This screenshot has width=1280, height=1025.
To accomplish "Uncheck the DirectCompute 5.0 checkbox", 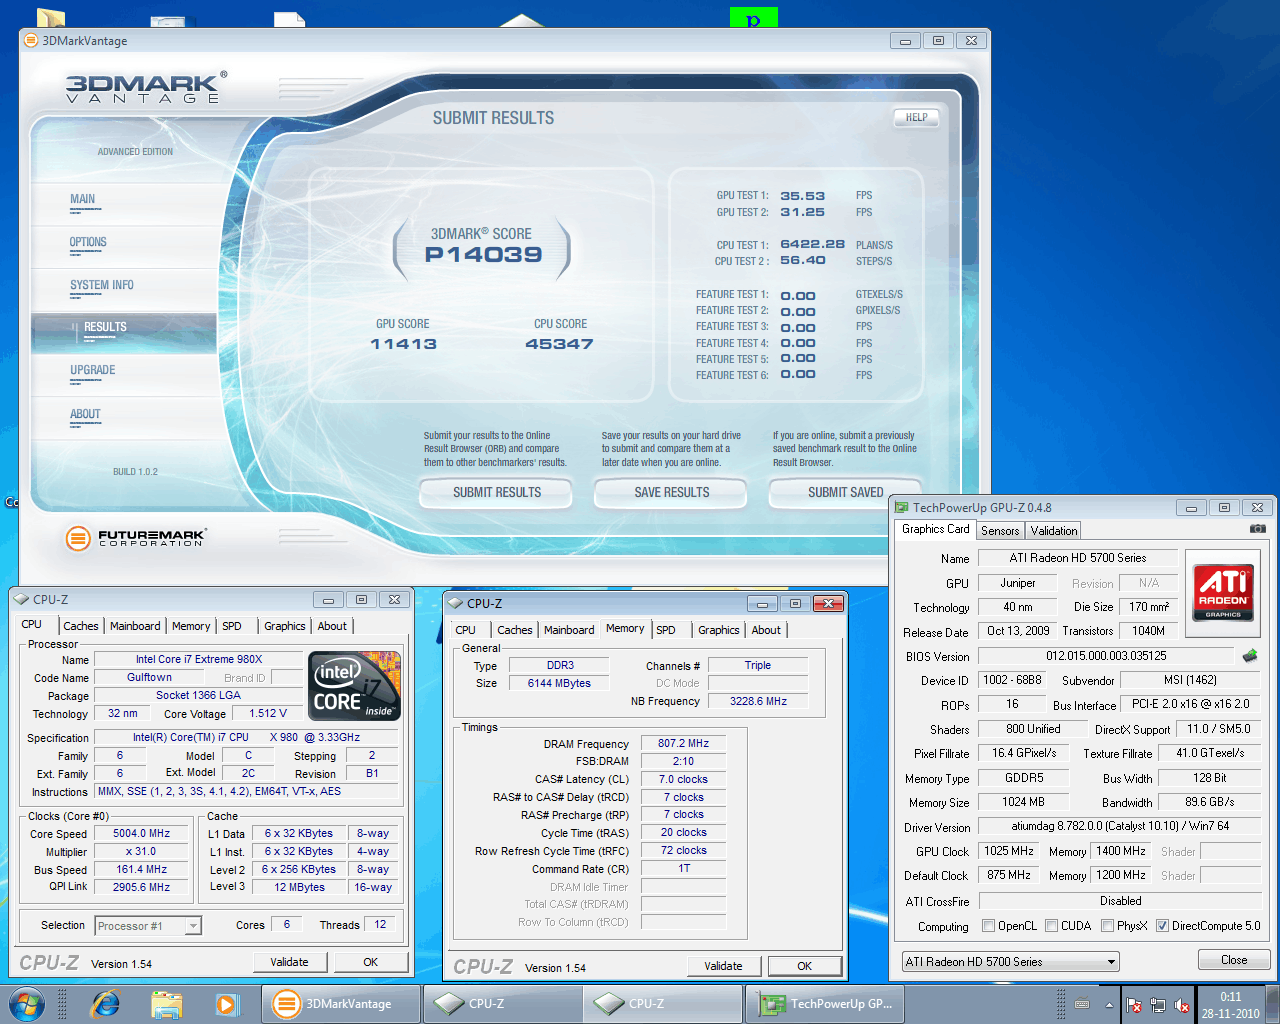I will 1162,926.
